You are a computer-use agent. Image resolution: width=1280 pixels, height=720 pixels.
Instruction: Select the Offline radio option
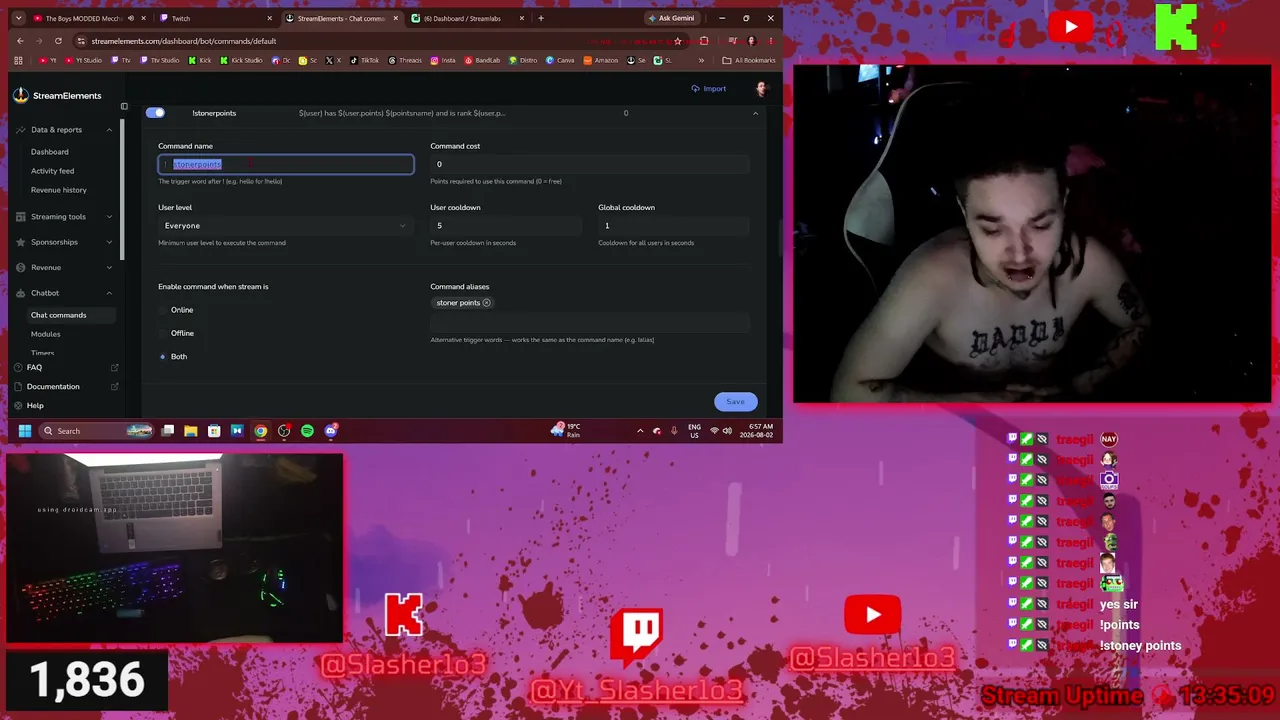[163, 333]
